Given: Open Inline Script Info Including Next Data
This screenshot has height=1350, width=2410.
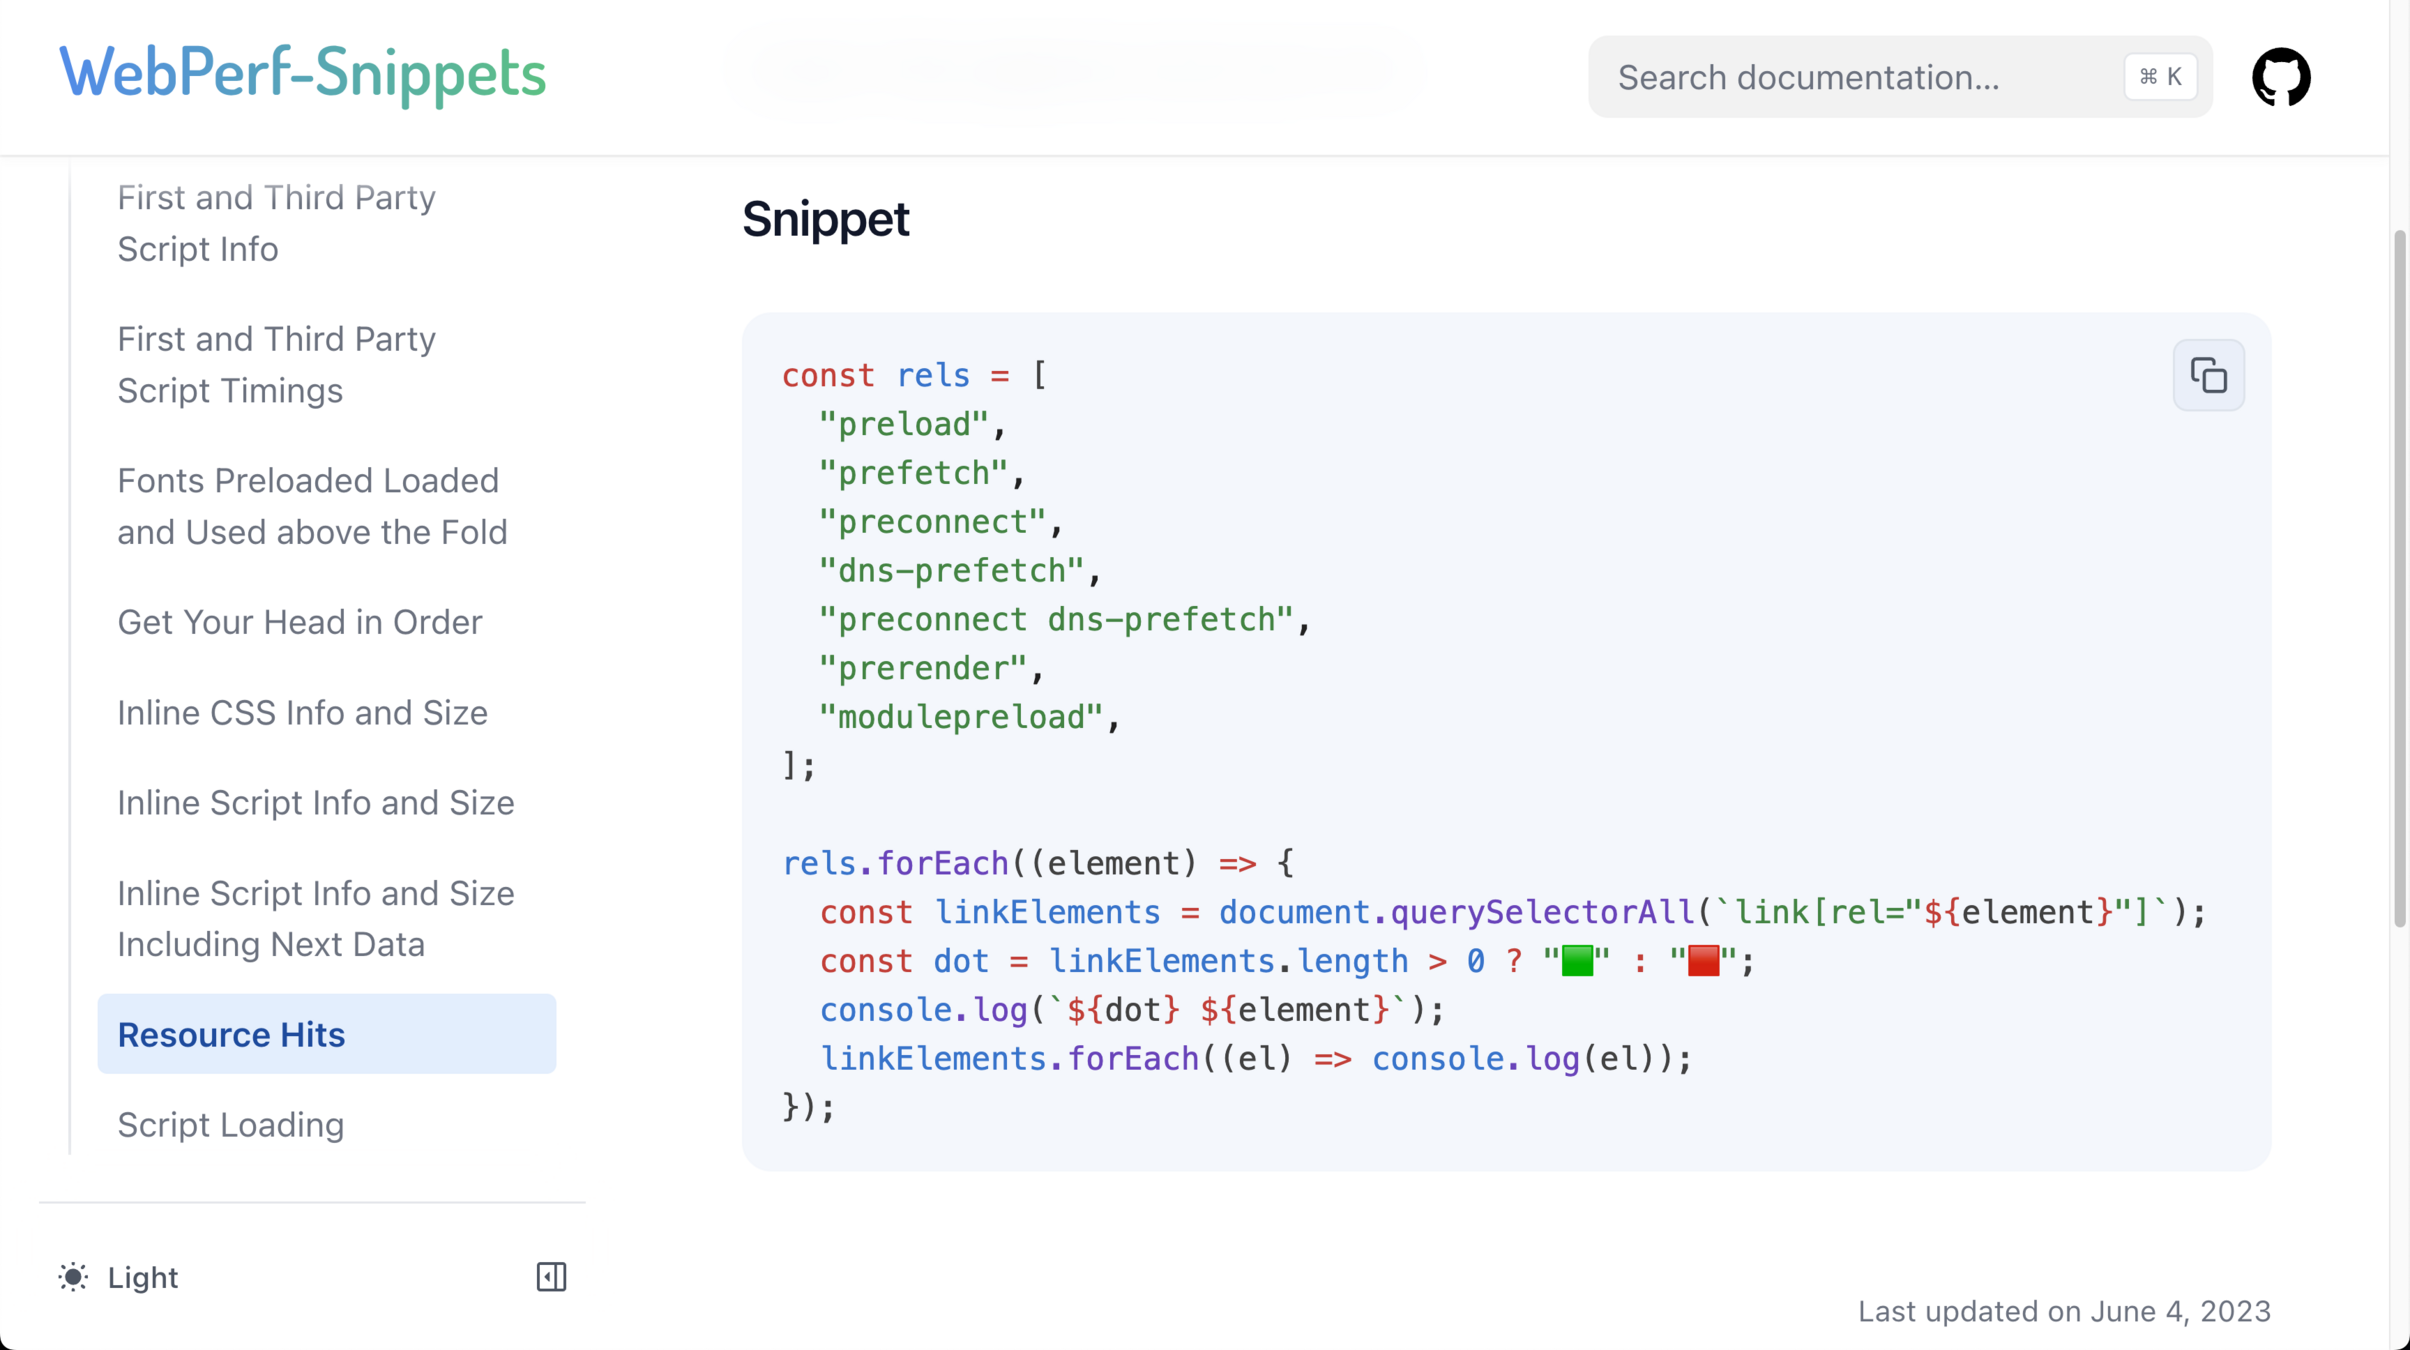Looking at the screenshot, I should pyautogui.click(x=315, y=918).
